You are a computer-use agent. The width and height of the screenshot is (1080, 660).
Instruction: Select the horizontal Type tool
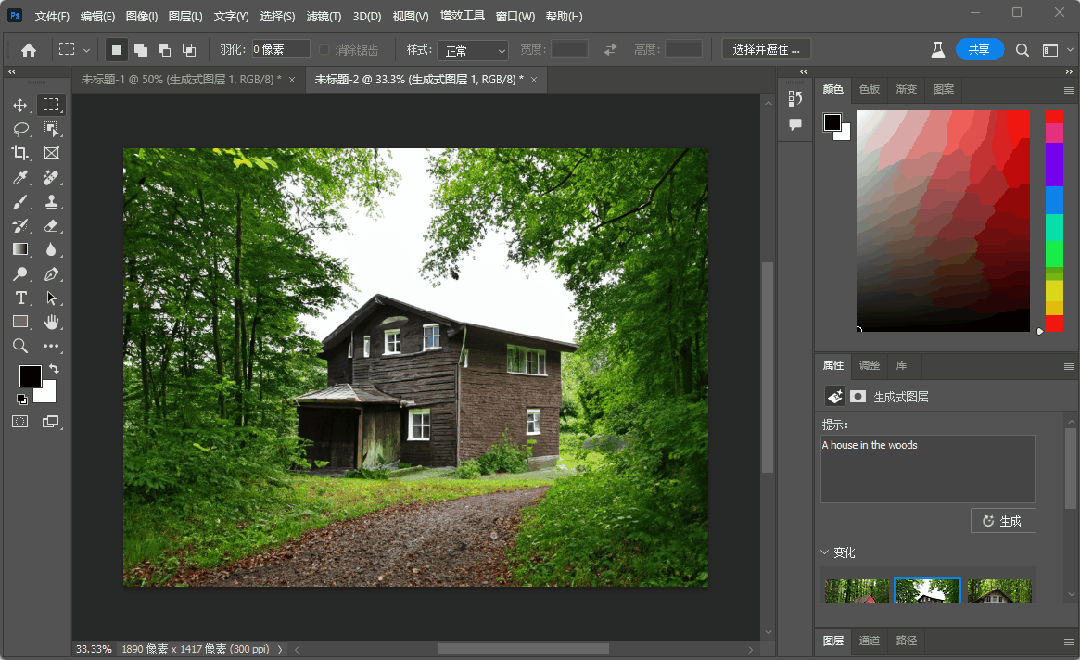click(x=20, y=298)
